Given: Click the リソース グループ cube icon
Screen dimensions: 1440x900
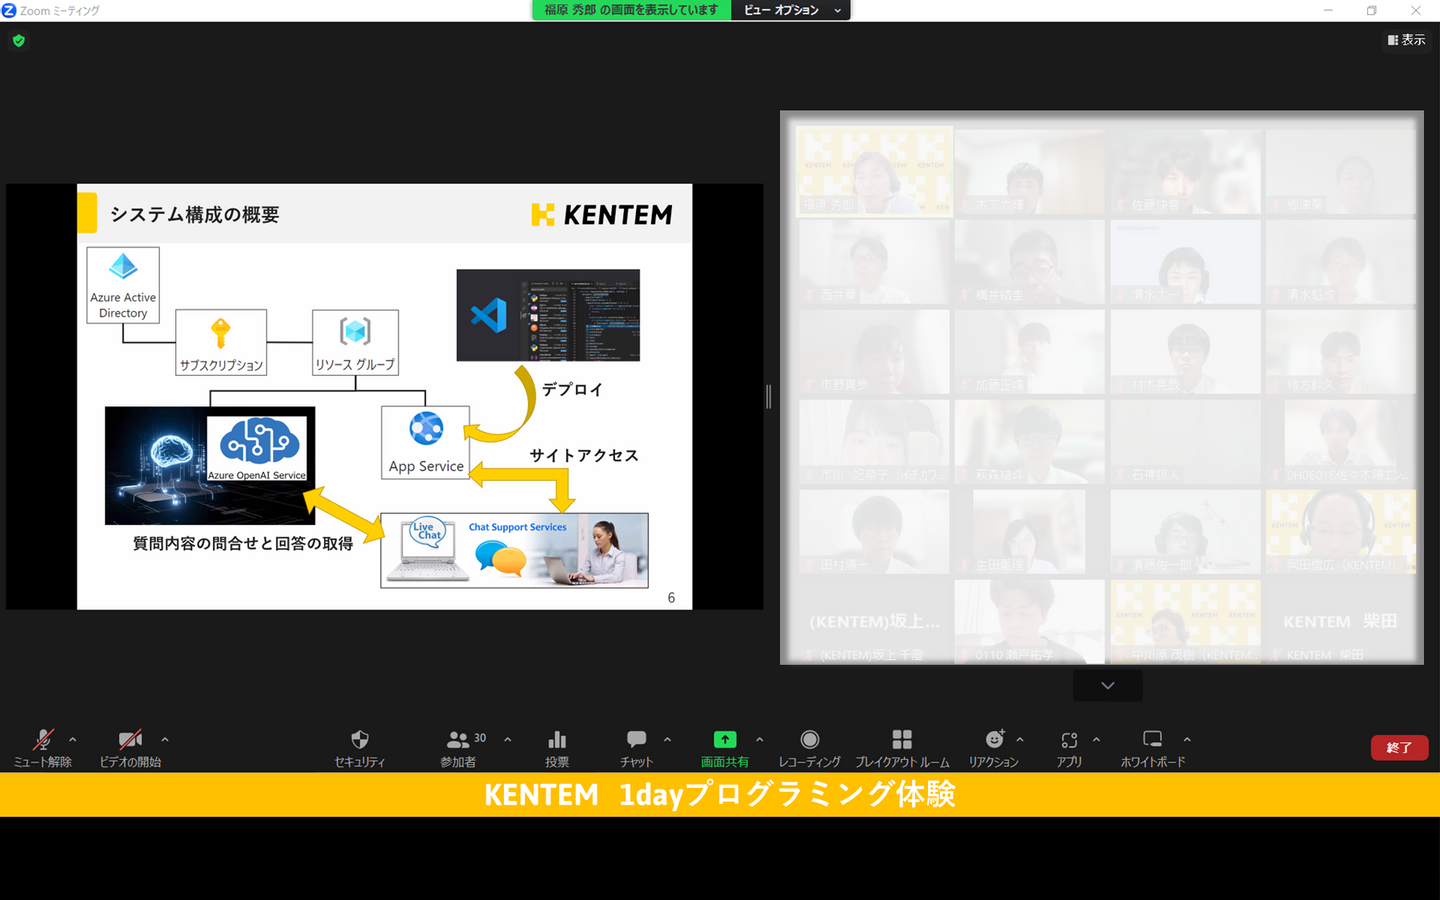Looking at the screenshot, I should pos(355,331).
